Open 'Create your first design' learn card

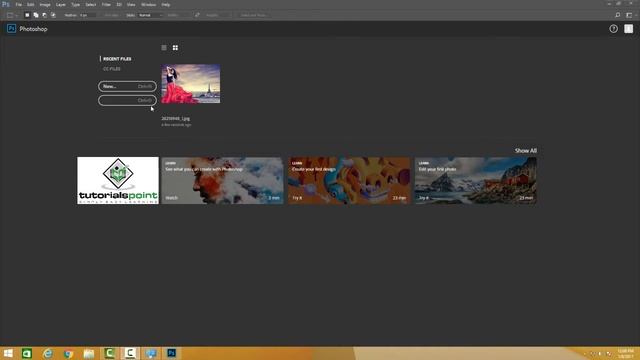tap(349, 180)
